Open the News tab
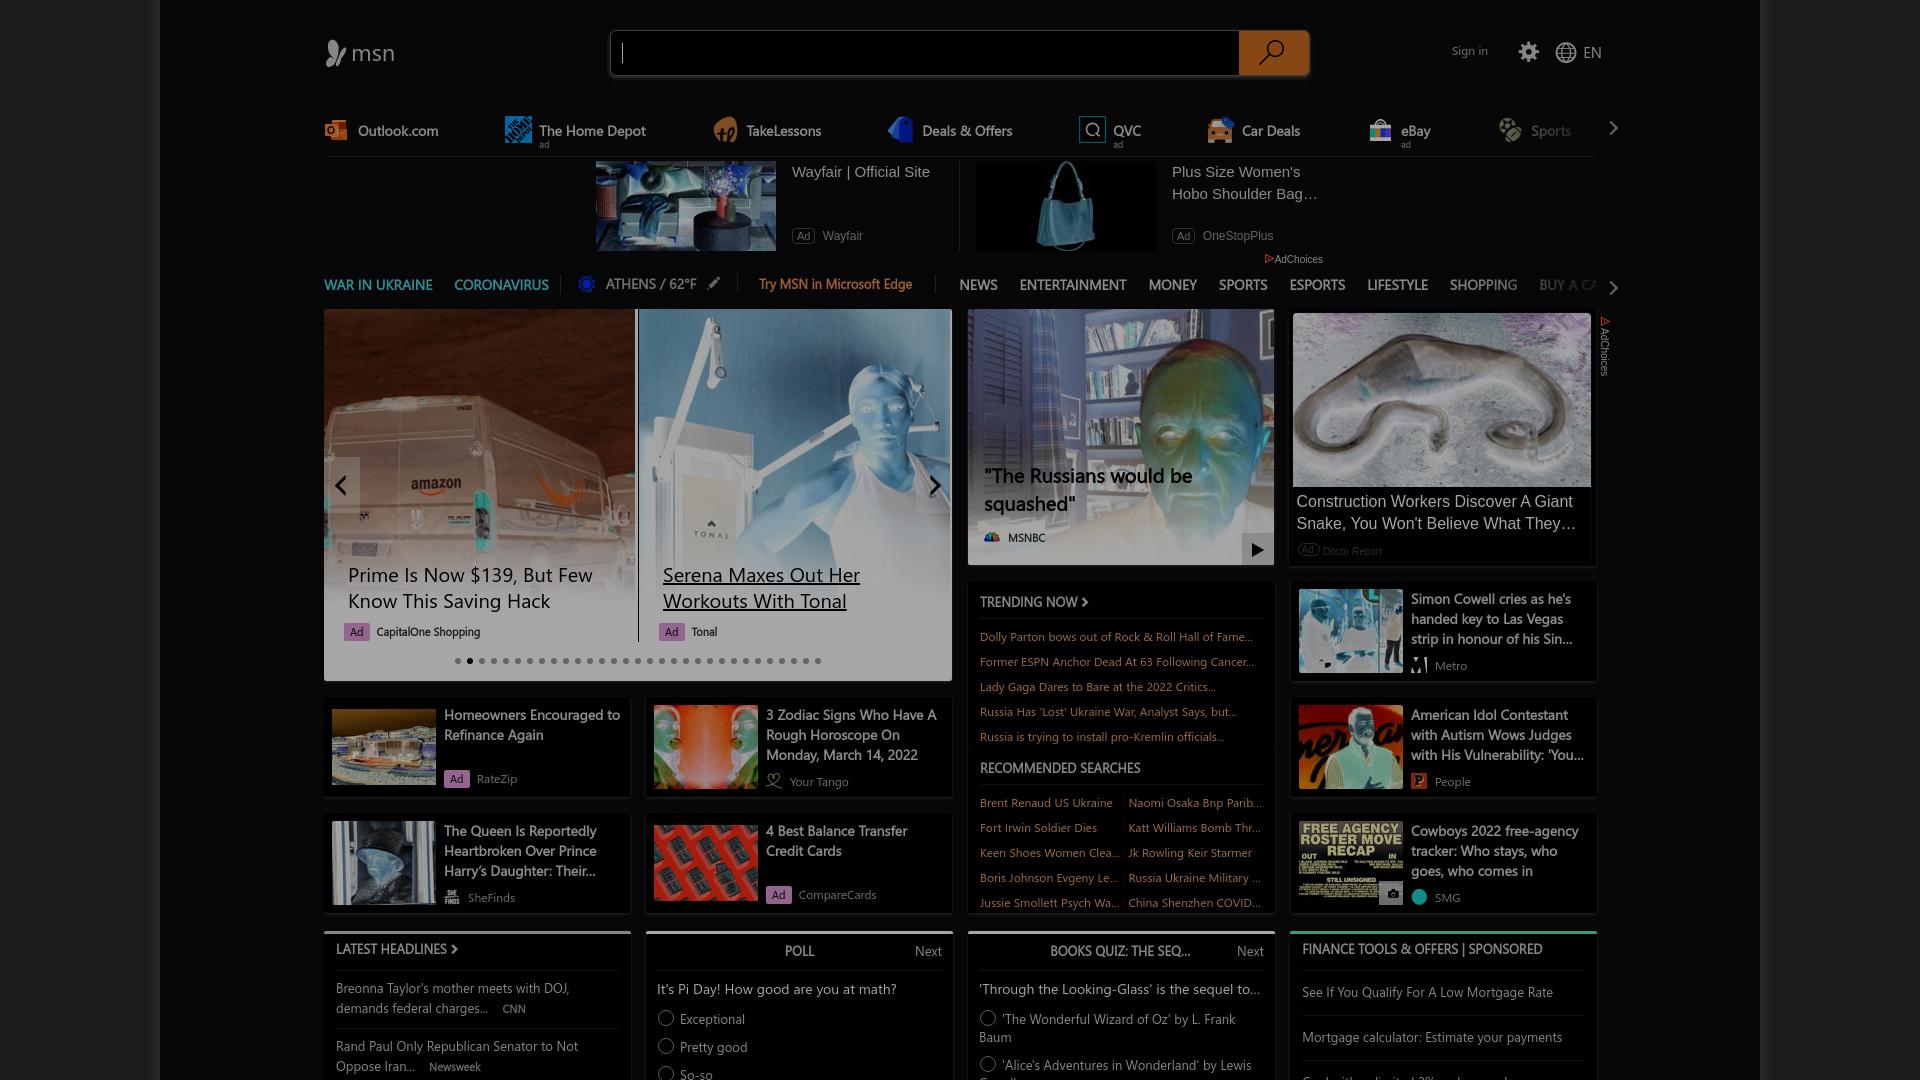The width and height of the screenshot is (1920, 1080). click(978, 285)
